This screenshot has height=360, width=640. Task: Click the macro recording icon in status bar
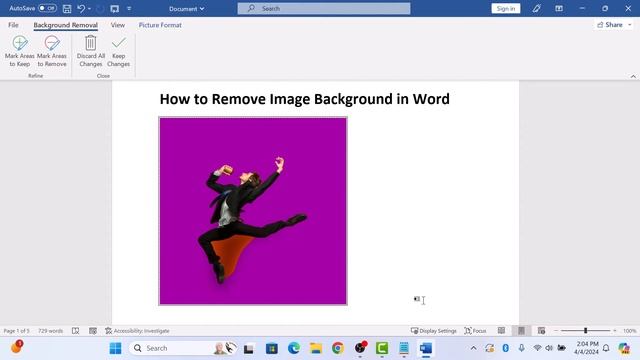tap(93, 331)
